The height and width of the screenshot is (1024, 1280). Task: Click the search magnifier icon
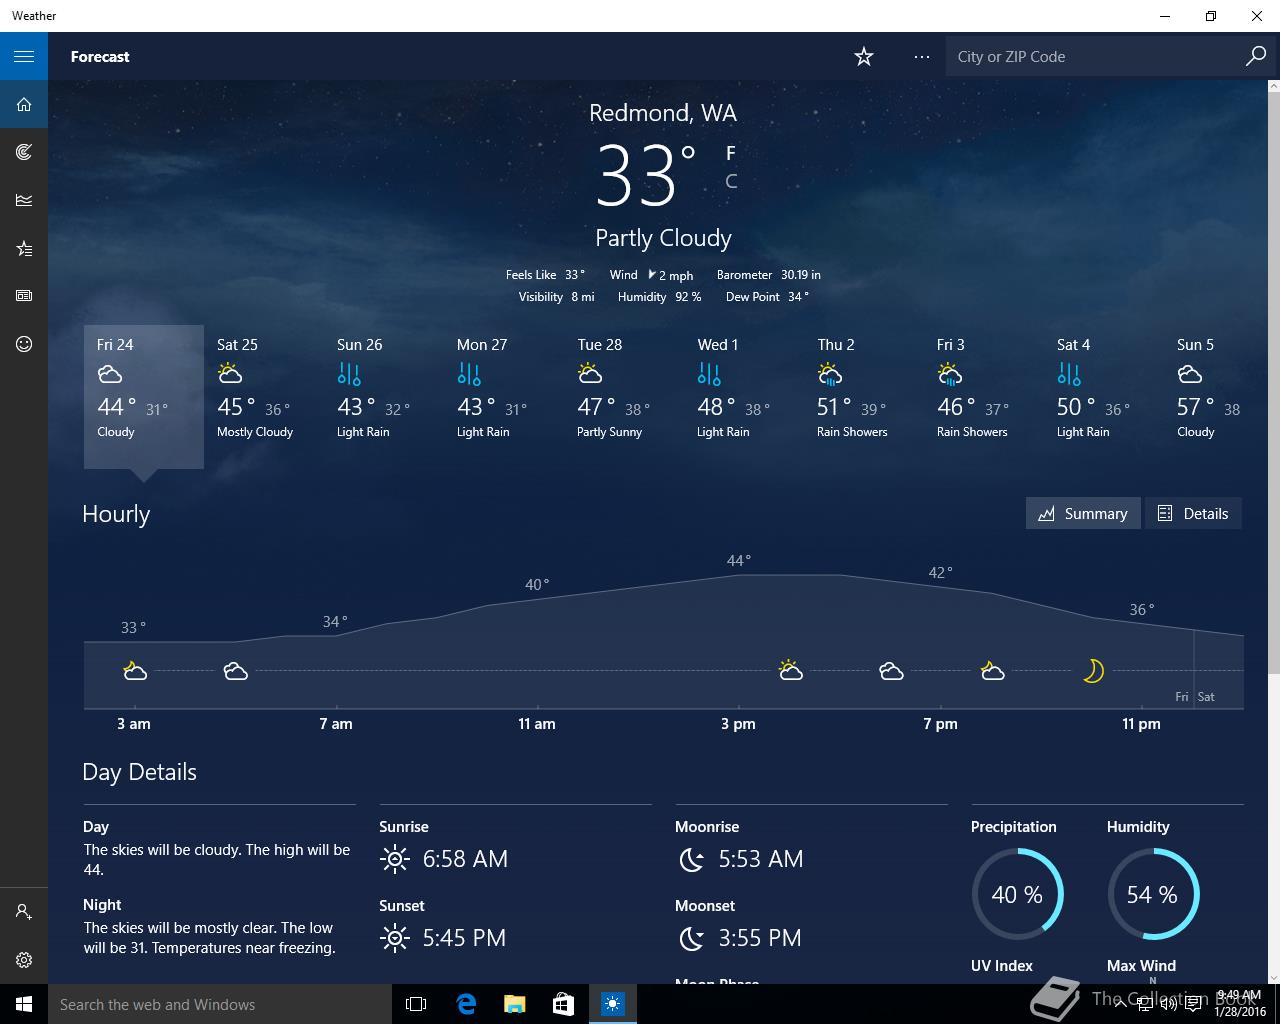1256,56
